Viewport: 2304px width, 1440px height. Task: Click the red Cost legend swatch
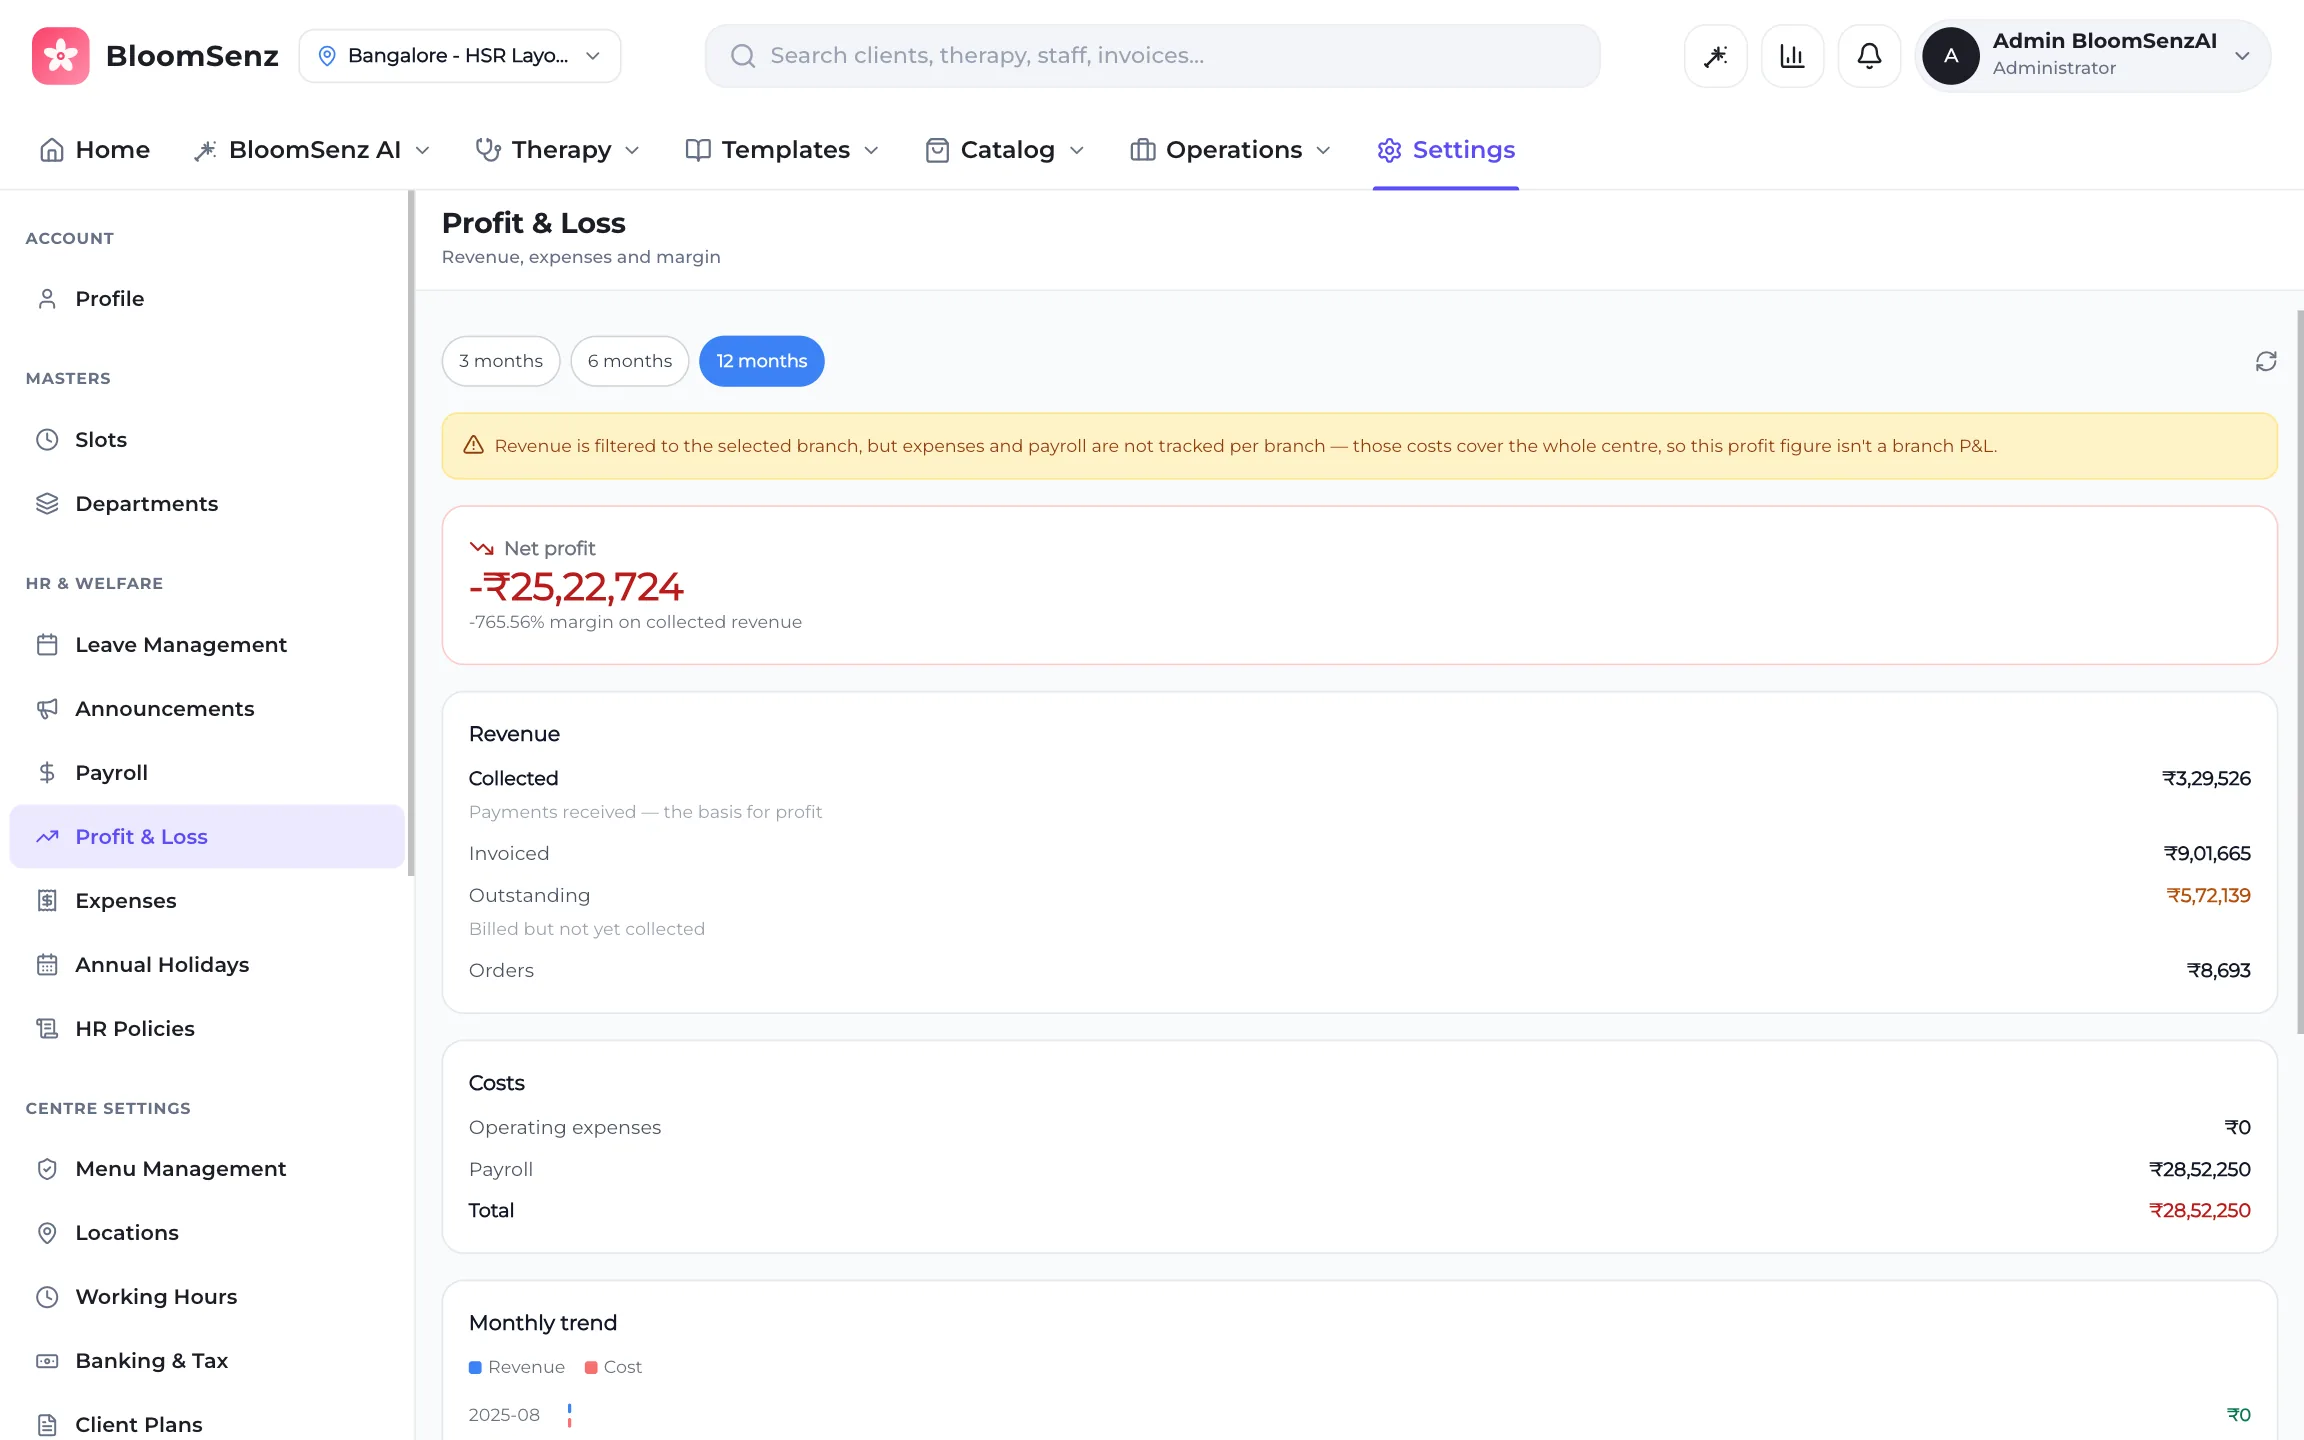(x=591, y=1367)
